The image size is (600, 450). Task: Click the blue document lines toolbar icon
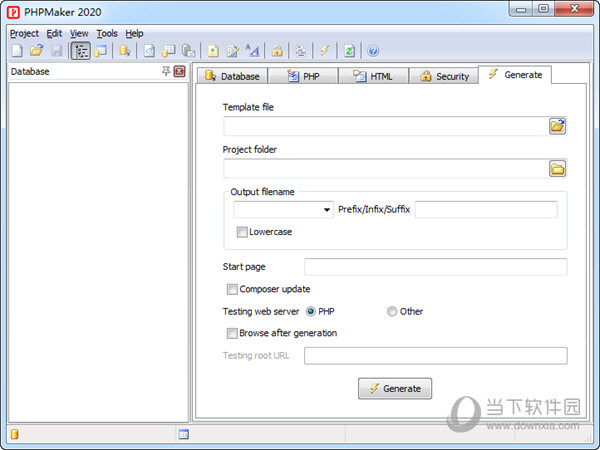[x=301, y=51]
